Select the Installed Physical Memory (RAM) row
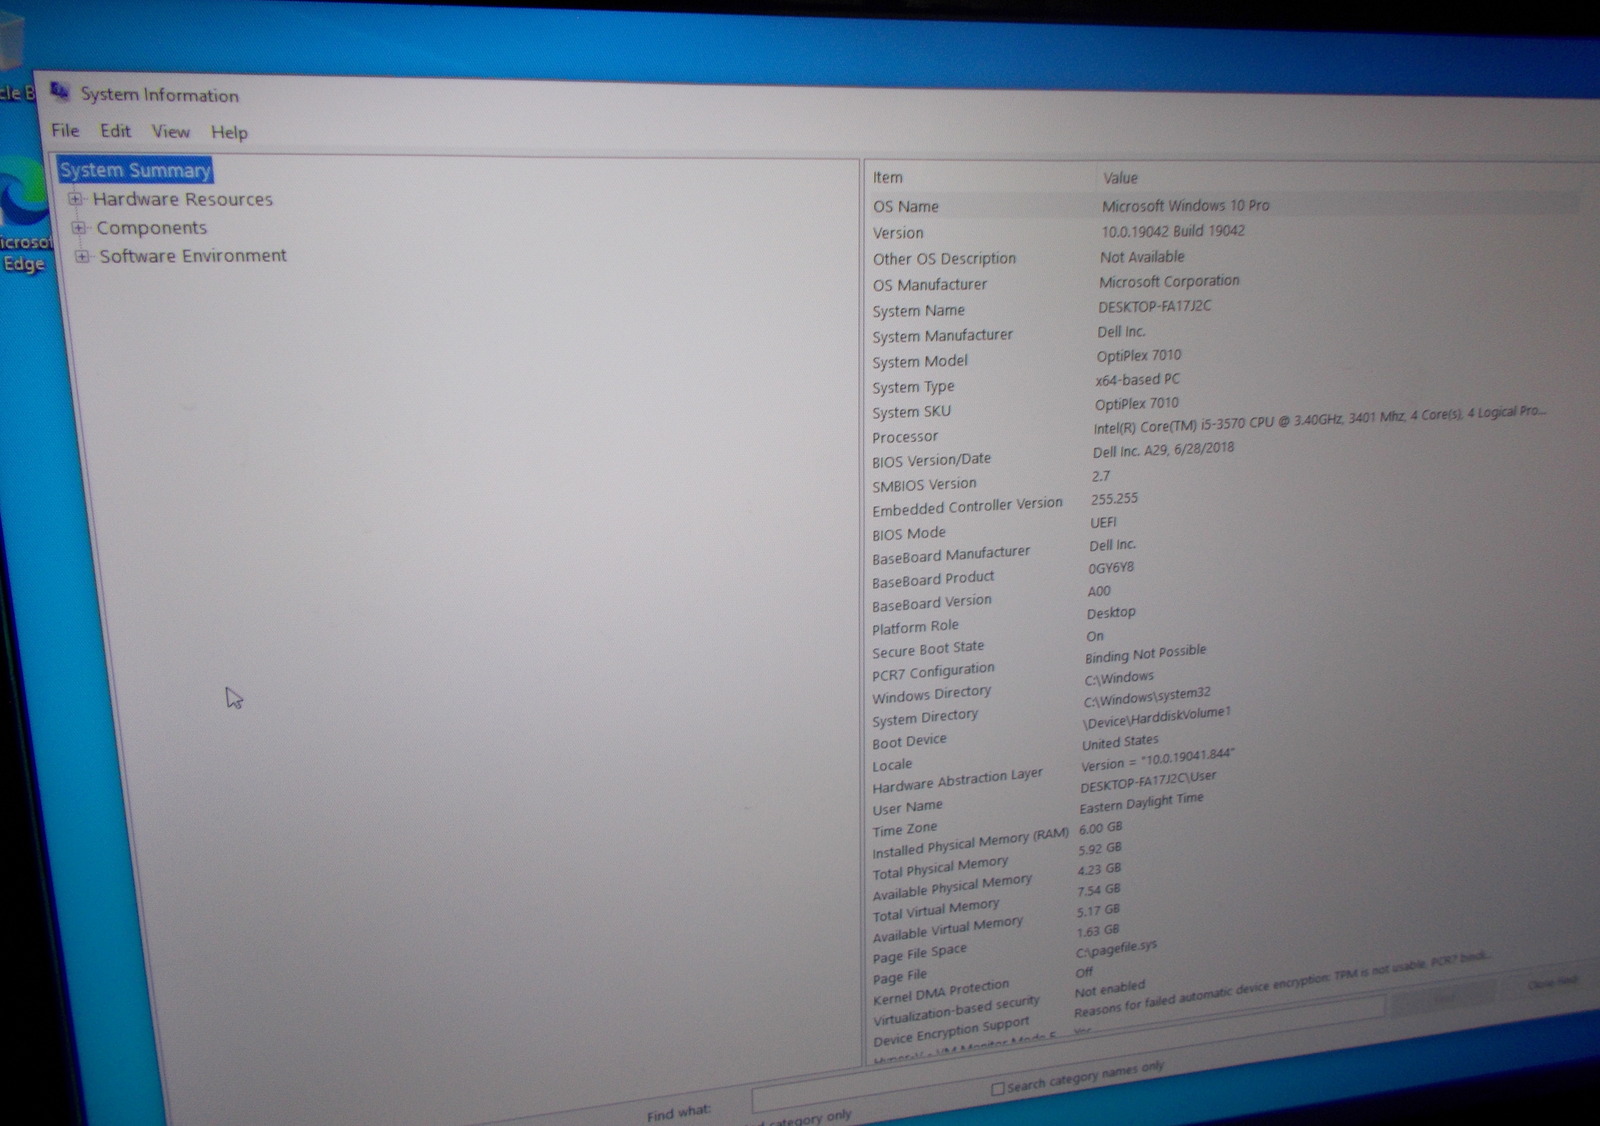Viewport: 1600px width, 1126px height. [x=969, y=844]
